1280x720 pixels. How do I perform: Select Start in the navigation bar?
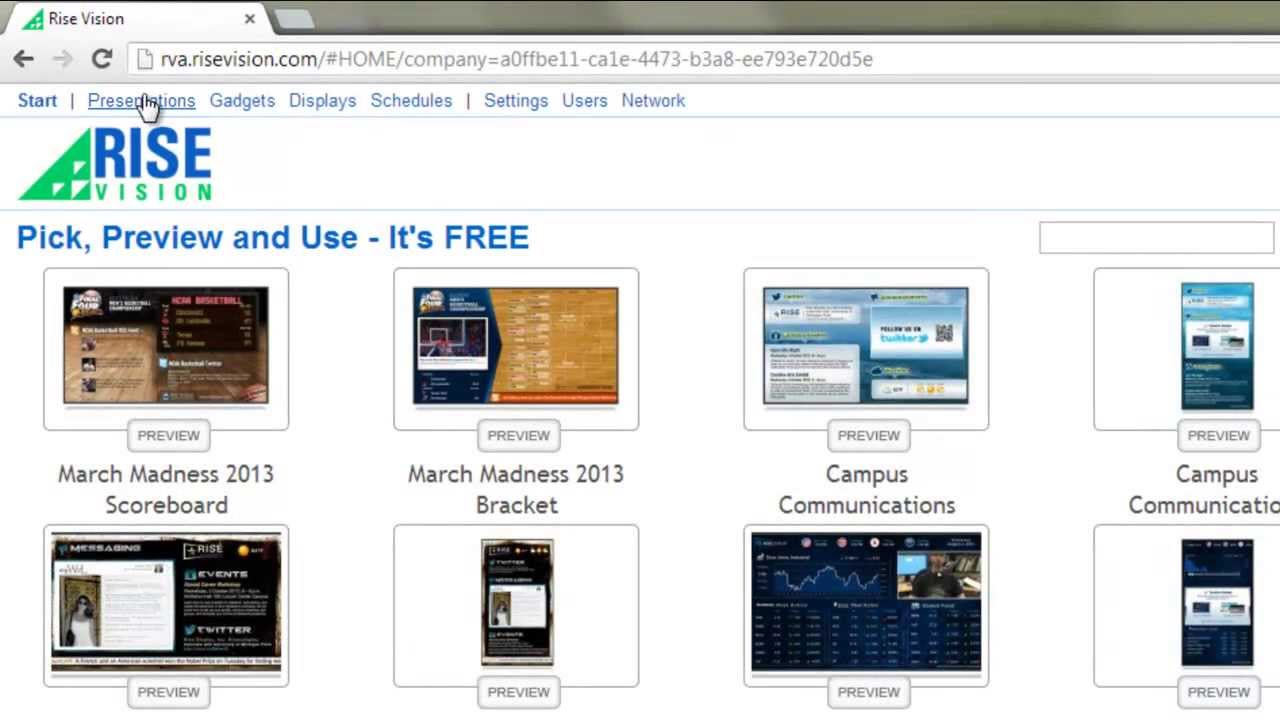click(37, 100)
